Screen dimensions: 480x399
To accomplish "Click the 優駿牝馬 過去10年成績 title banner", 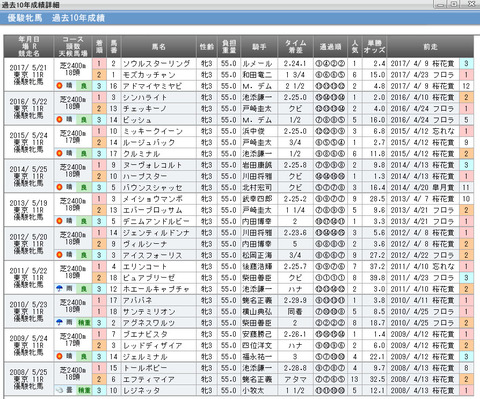I will (240, 18).
